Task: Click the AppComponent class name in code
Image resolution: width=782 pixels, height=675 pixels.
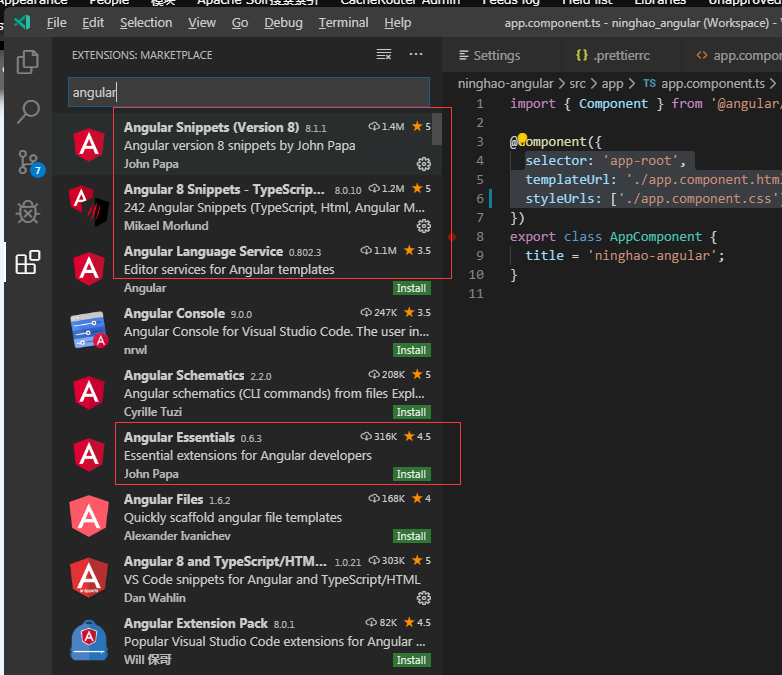Action: click(655, 236)
